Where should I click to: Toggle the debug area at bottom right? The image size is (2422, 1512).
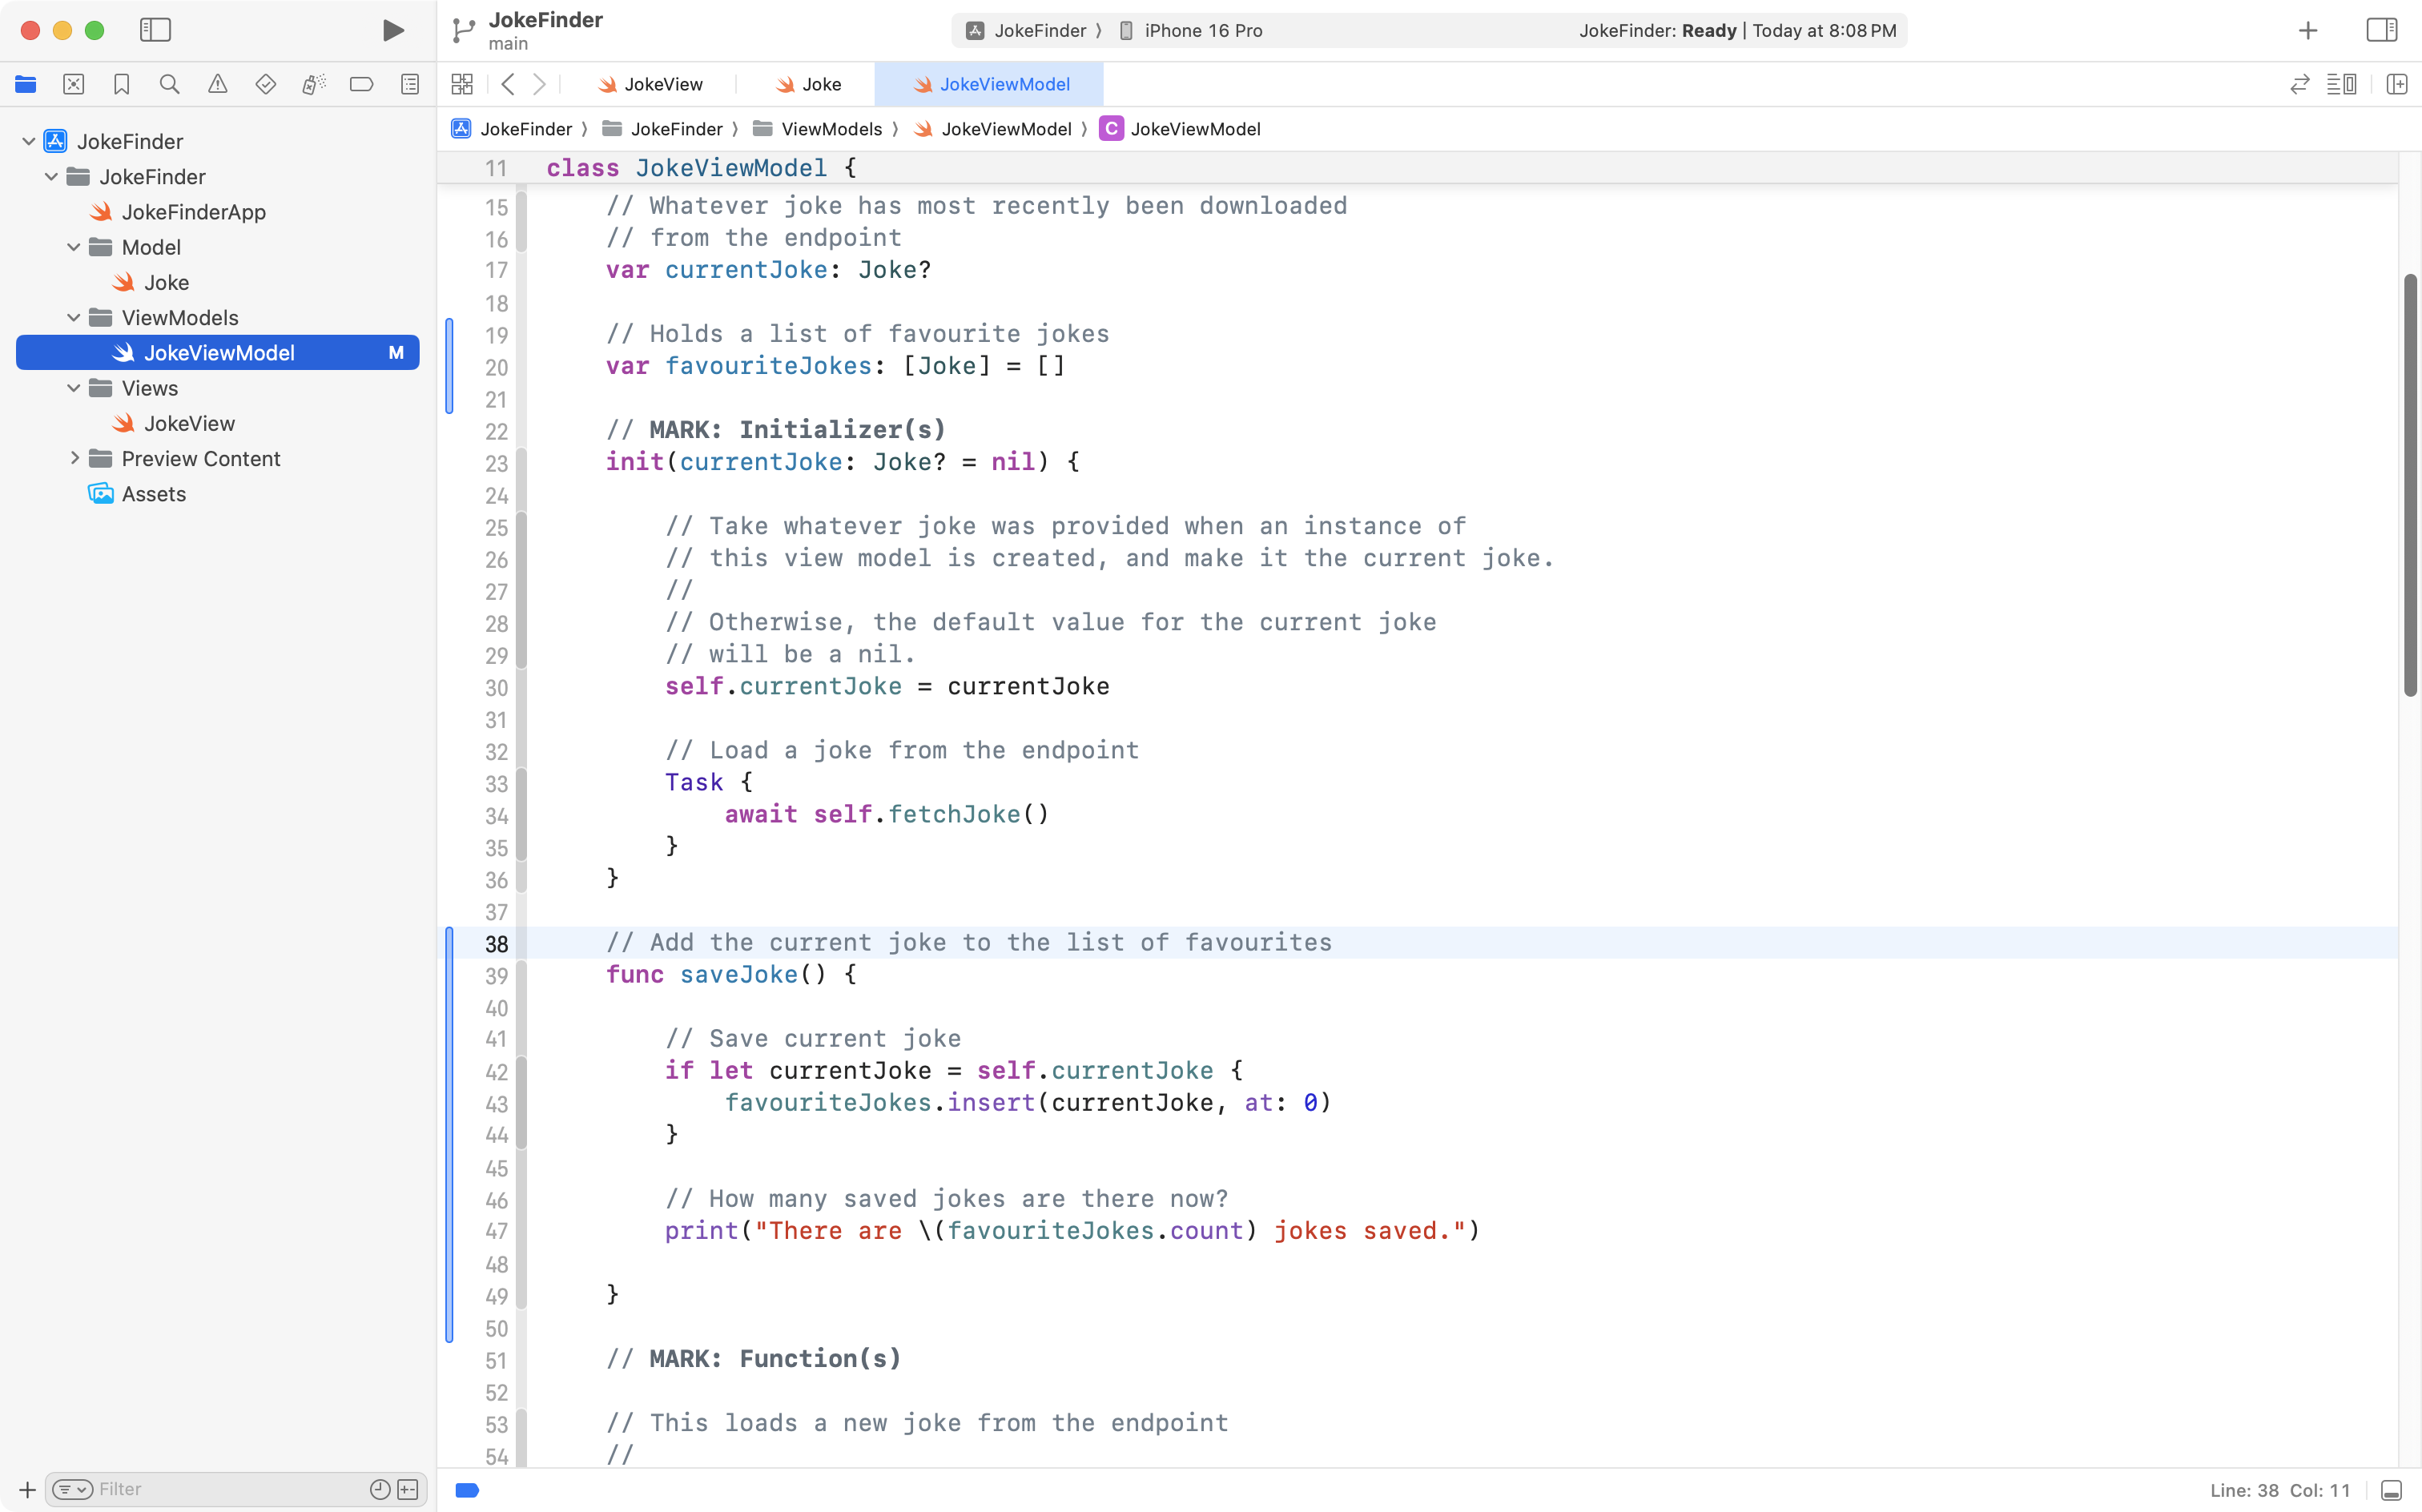(x=2392, y=1490)
